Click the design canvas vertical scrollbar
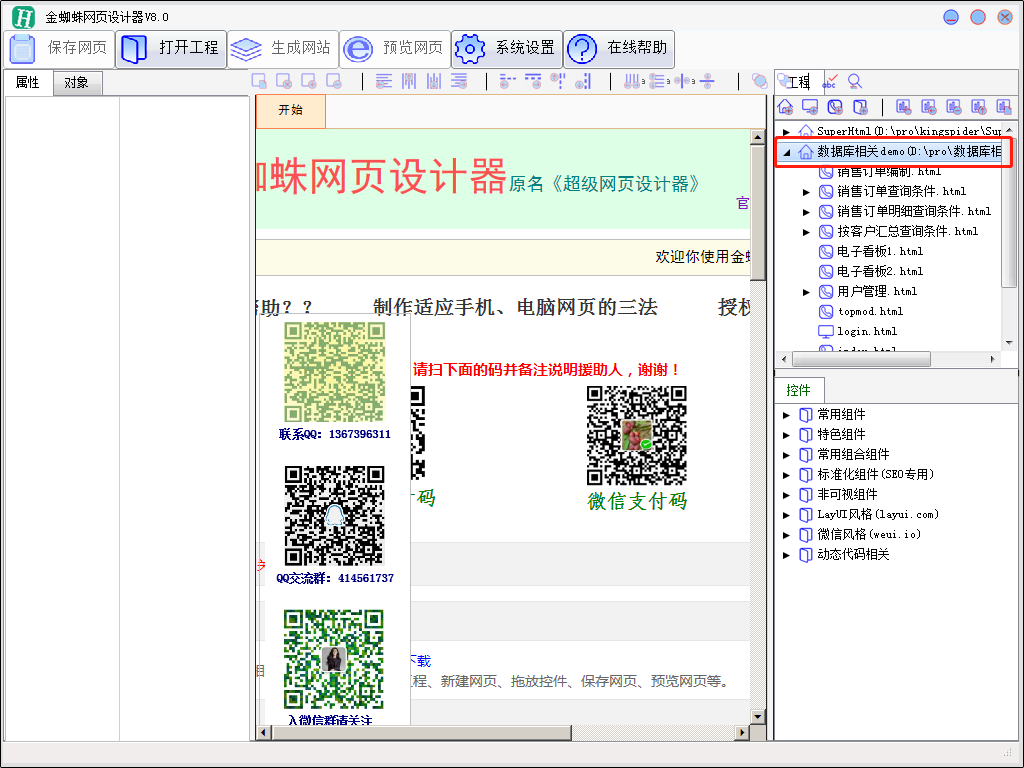This screenshot has width=1024, height=768. (758, 426)
